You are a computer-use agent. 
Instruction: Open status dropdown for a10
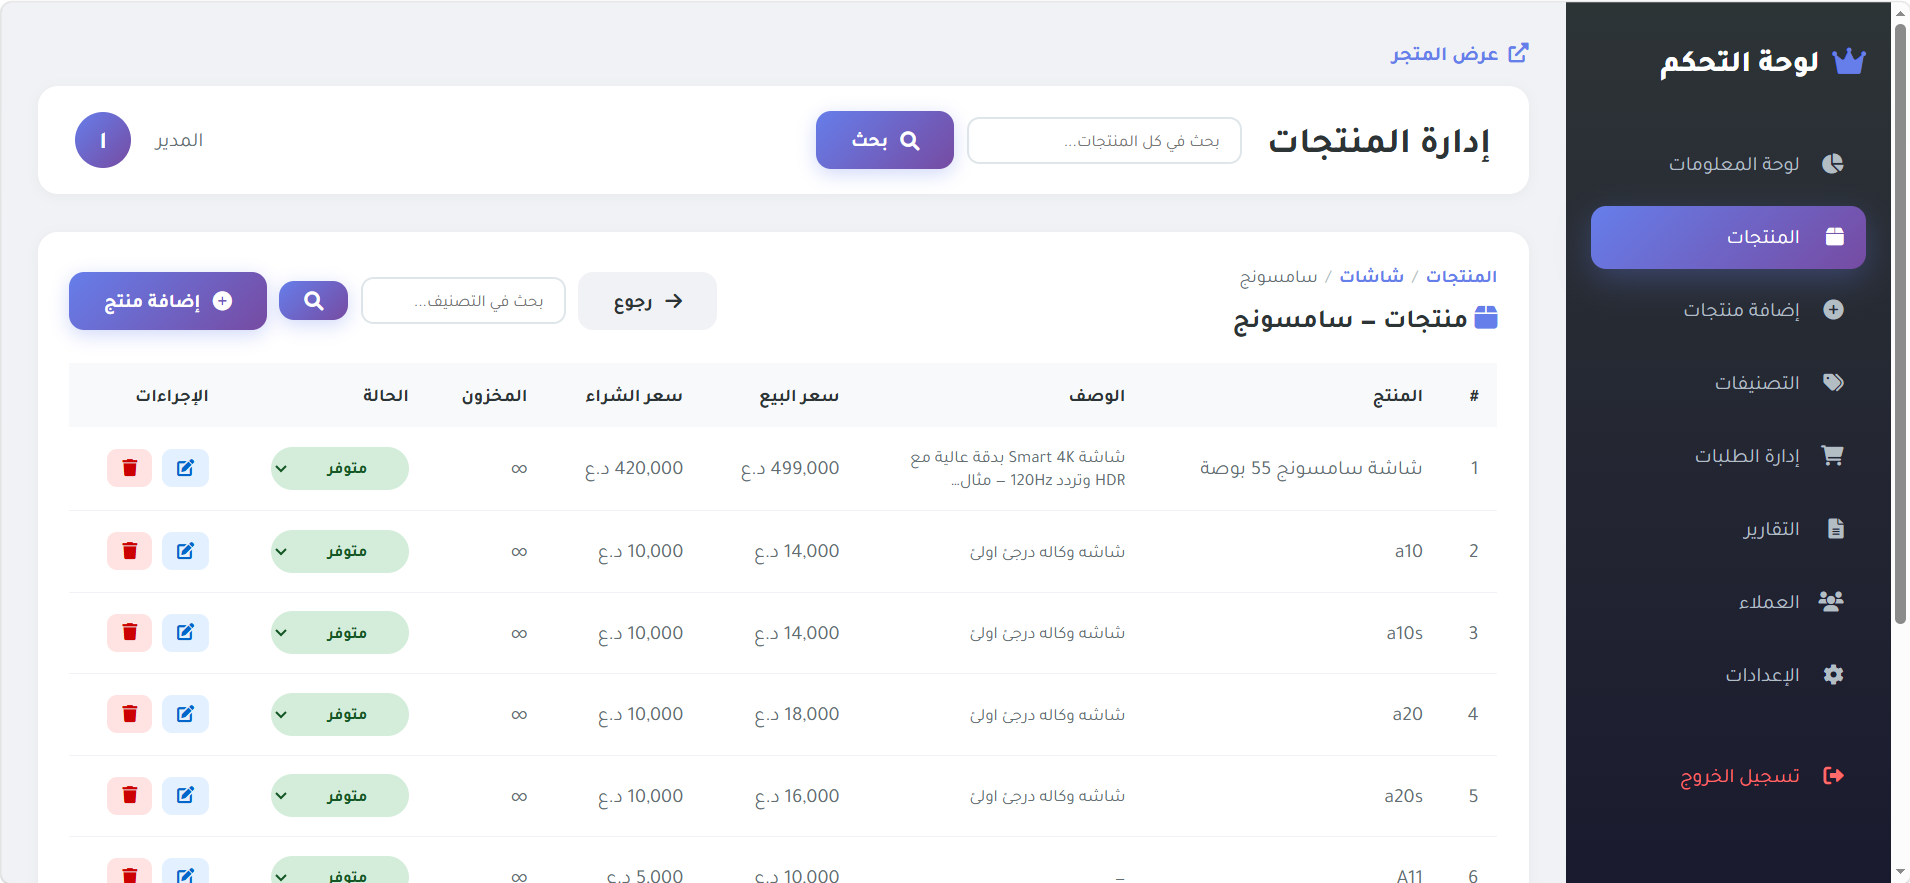coord(340,551)
